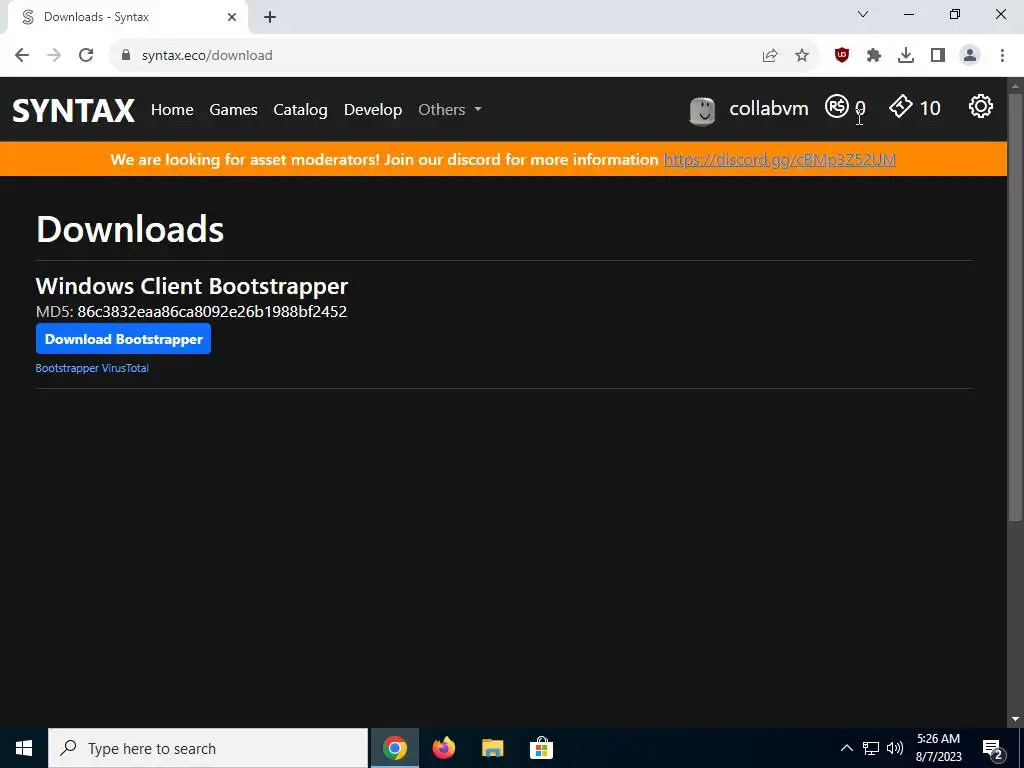Share this page icon in address bar
This screenshot has height=768, width=1024.
pyautogui.click(x=770, y=56)
